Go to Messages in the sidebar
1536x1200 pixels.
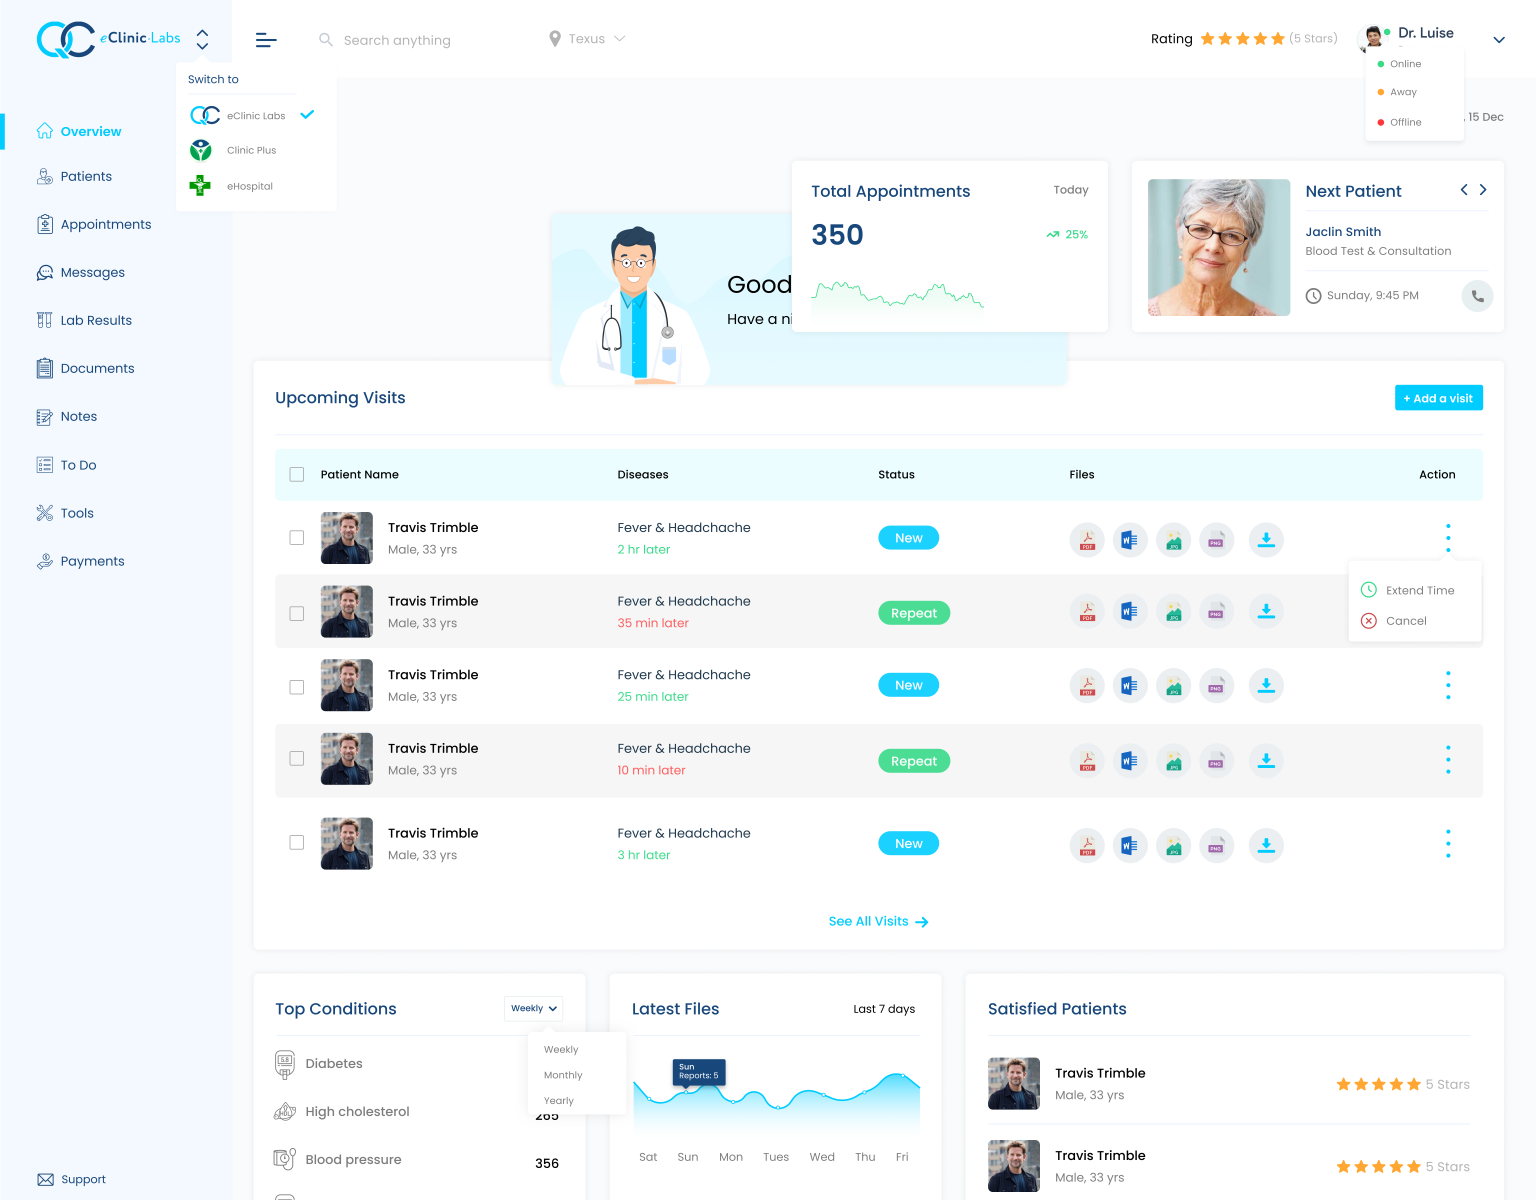pos(91,272)
